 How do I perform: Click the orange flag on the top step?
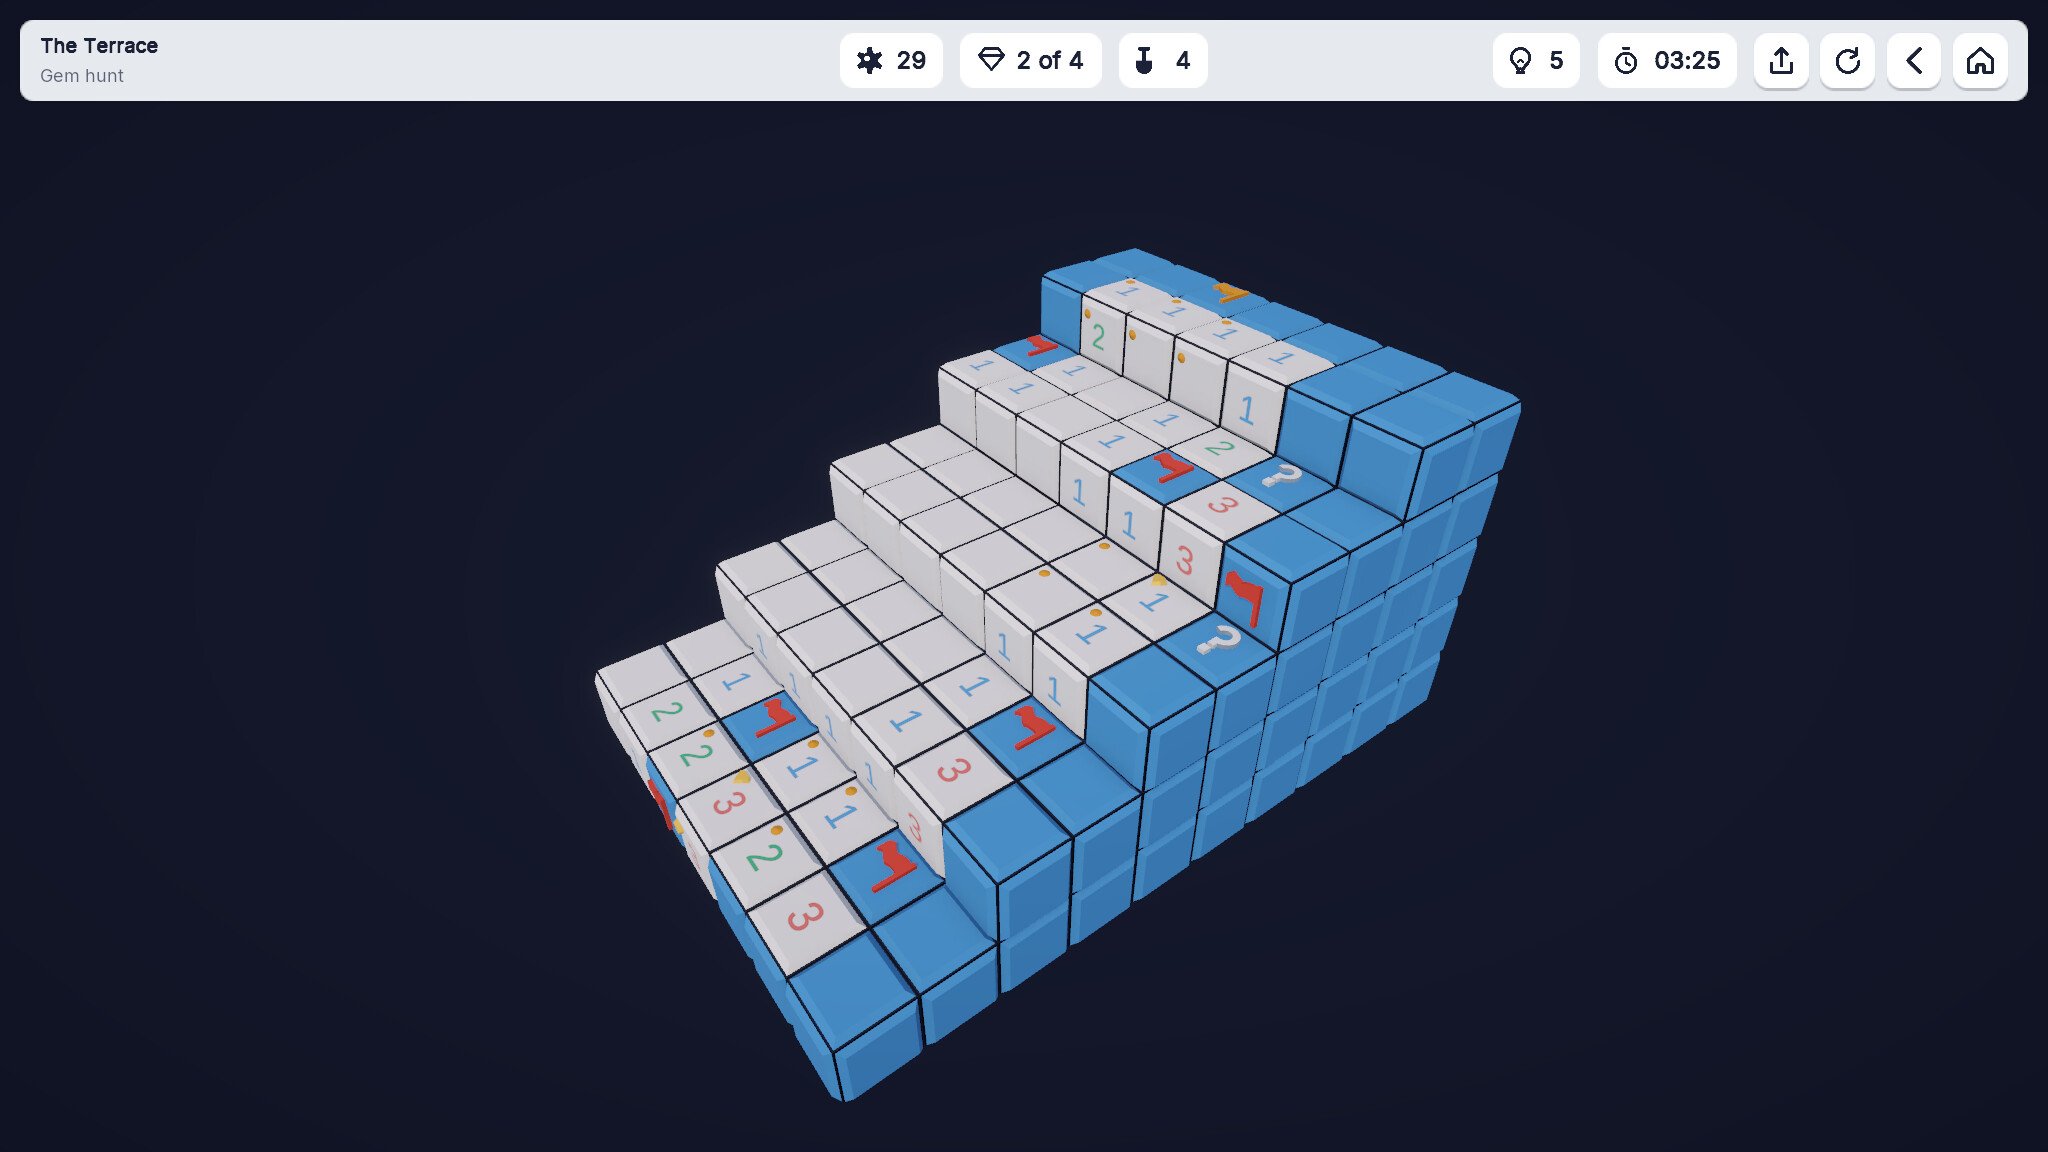tap(1229, 292)
